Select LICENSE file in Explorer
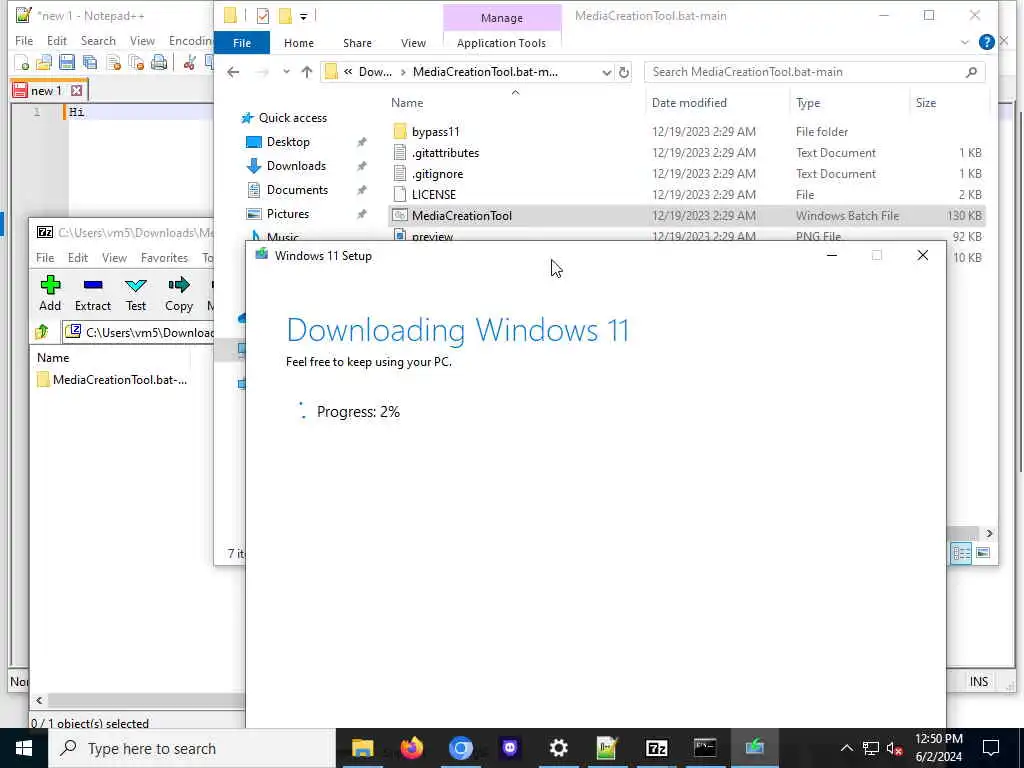 pyautogui.click(x=434, y=195)
